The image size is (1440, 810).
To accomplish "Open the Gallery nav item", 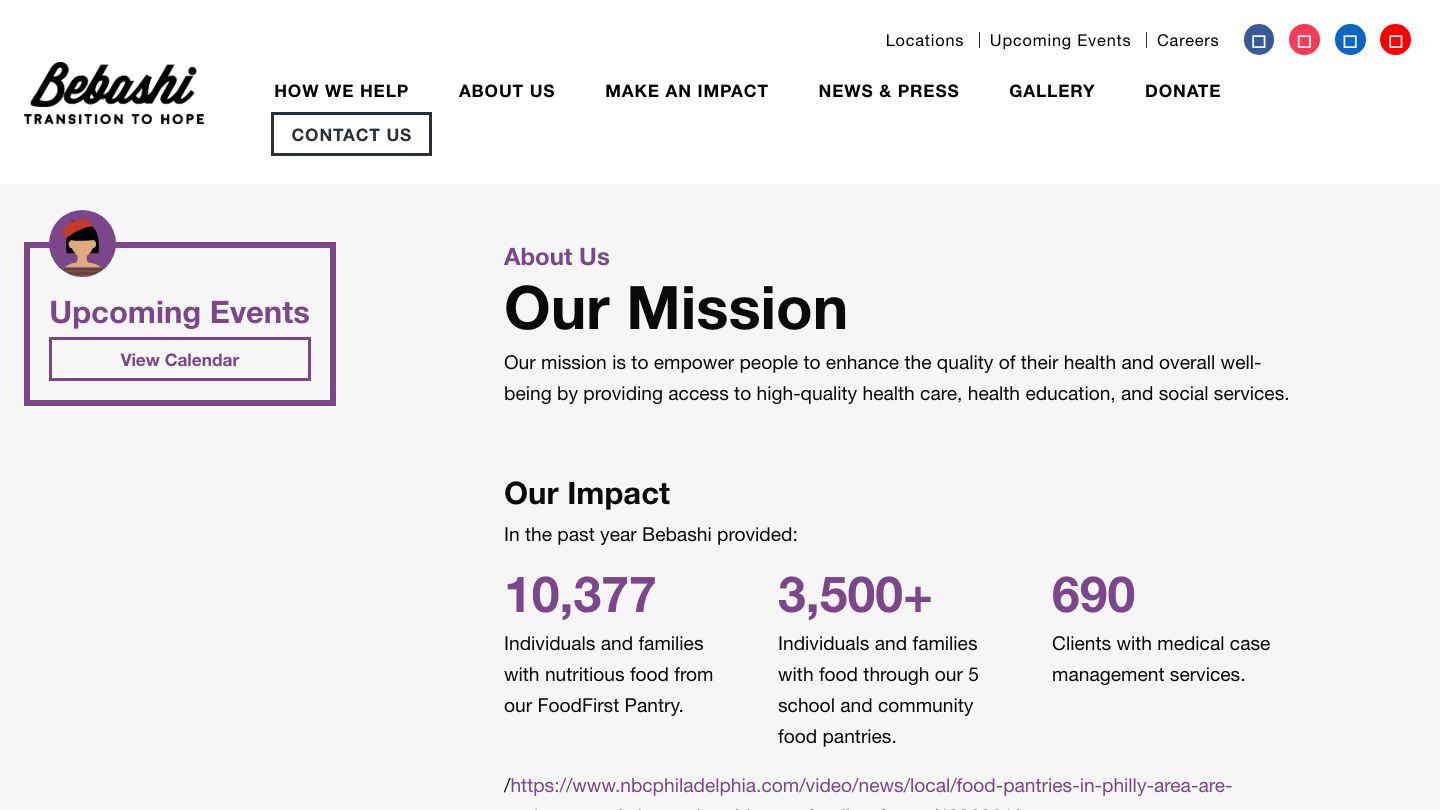I will (1052, 91).
